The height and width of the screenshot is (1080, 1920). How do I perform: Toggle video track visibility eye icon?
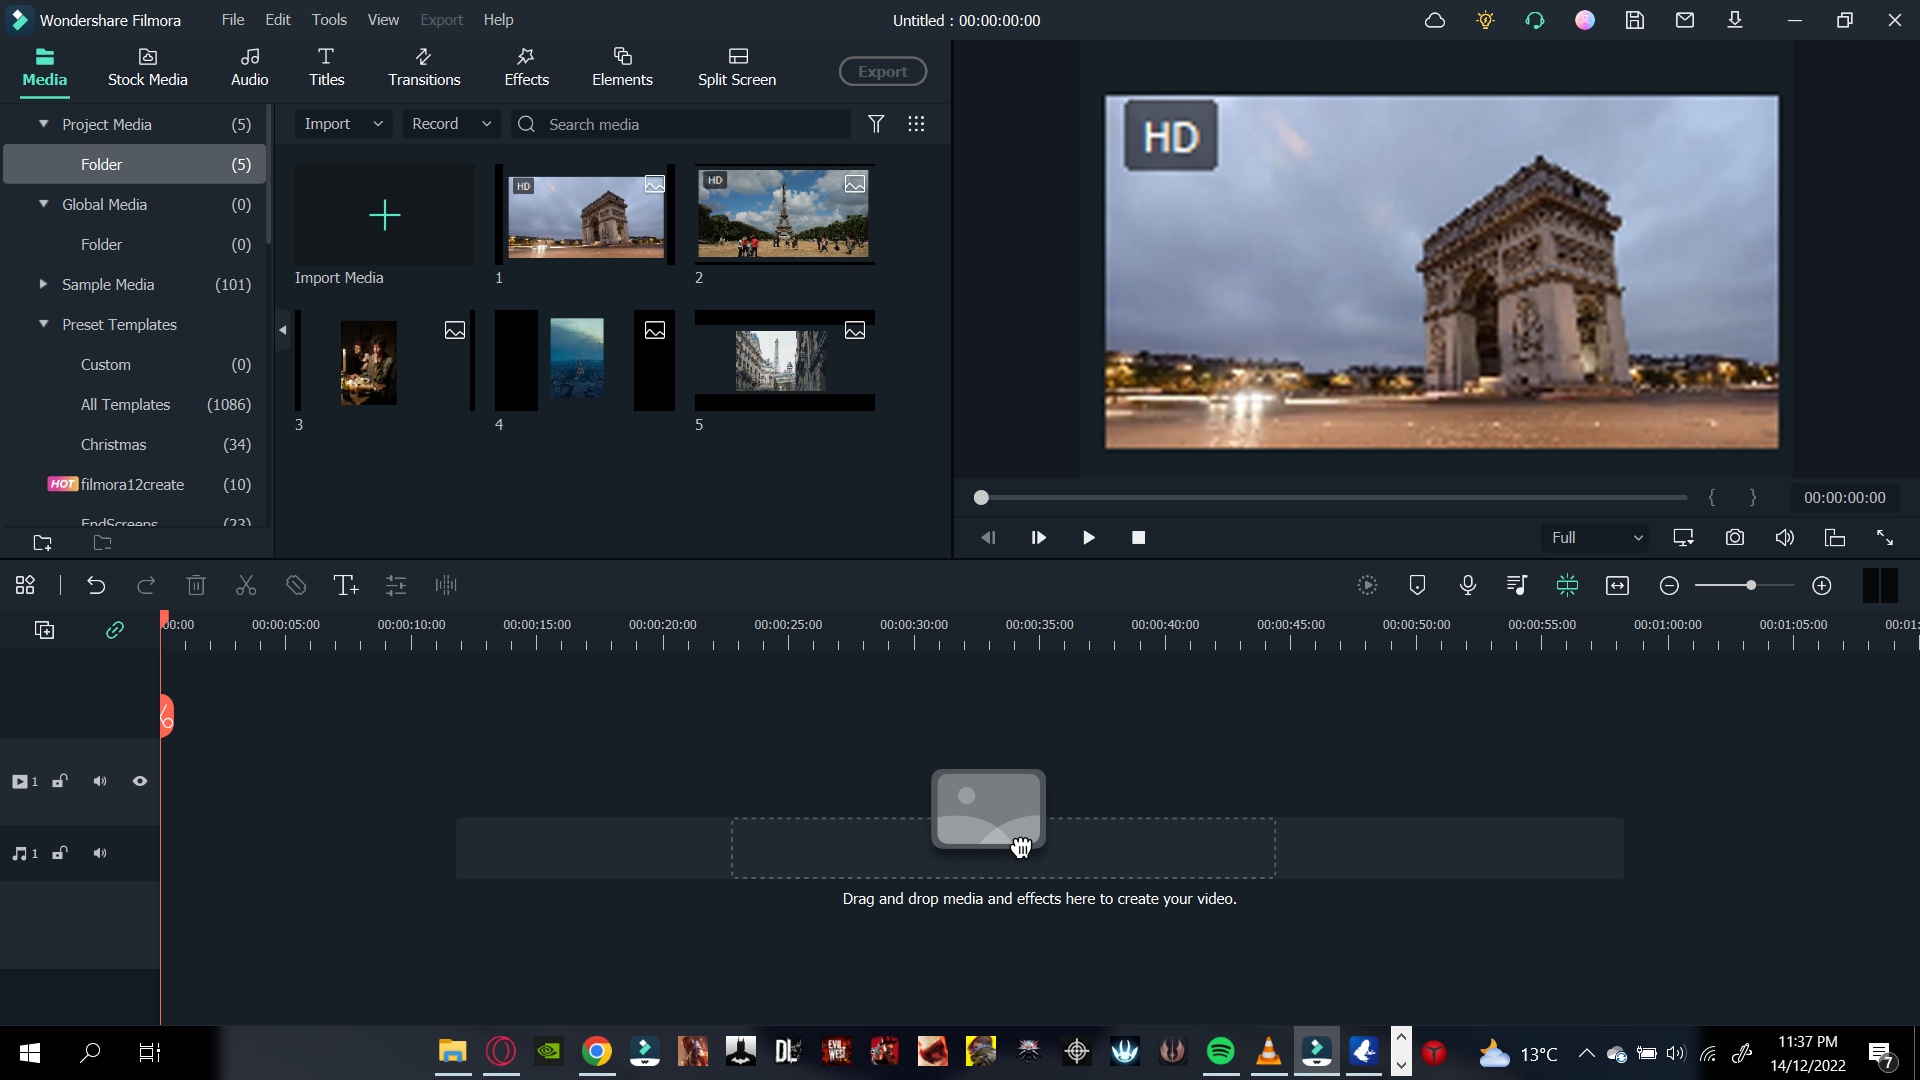click(x=138, y=781)
